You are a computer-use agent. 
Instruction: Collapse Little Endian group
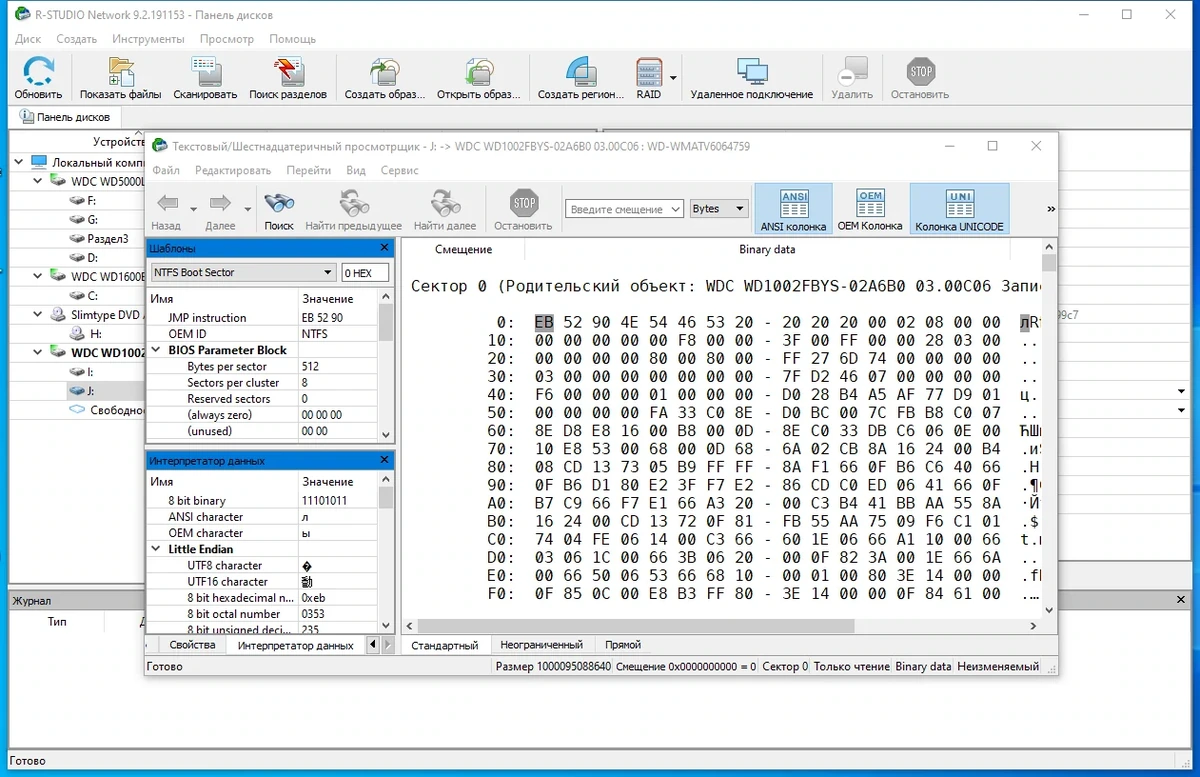pos(157,549)
